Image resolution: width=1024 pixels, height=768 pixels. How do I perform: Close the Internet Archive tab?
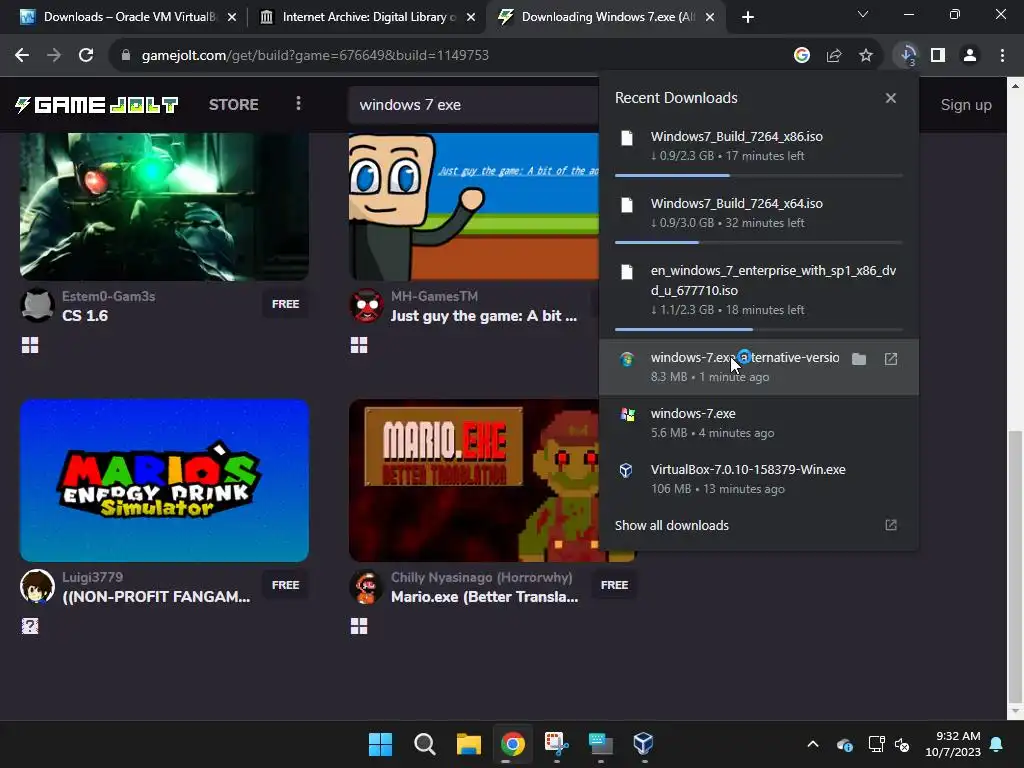point(471,18)
